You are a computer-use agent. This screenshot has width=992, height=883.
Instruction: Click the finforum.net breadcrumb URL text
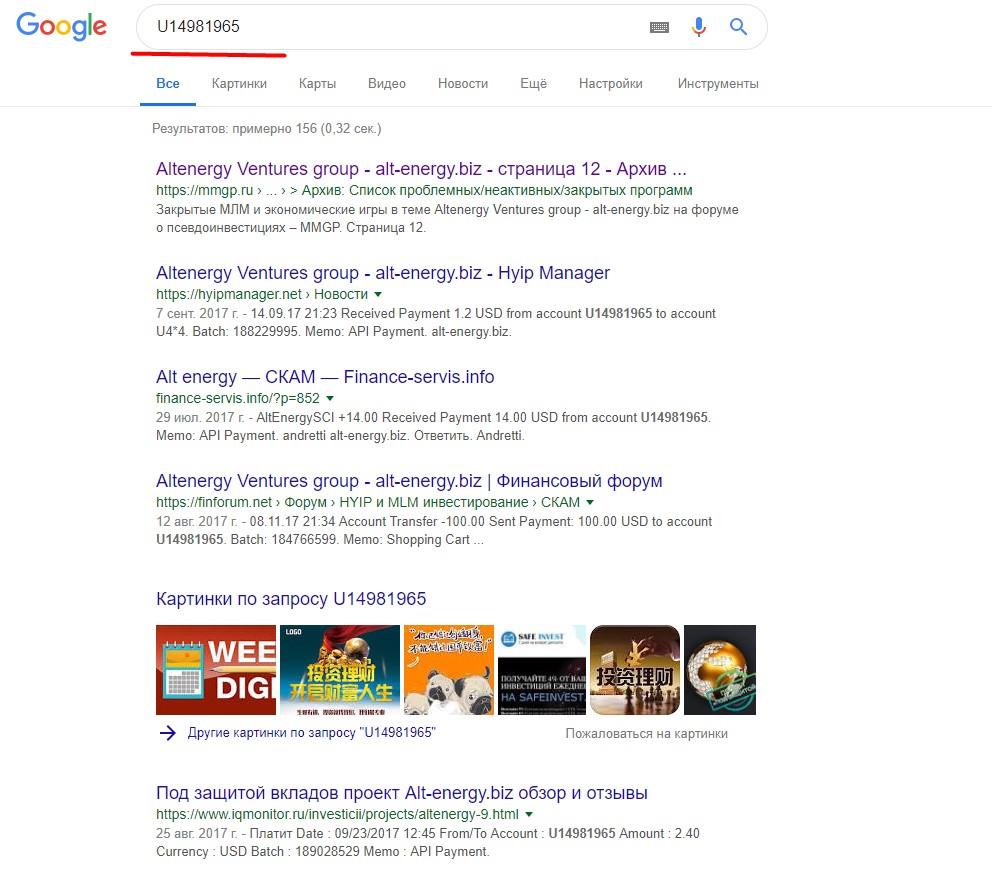pyautogui.click(x=368, y=502)
